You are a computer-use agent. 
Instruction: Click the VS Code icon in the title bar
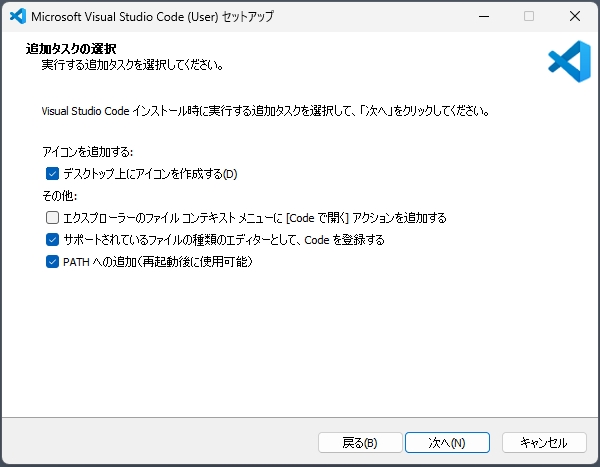[x=17, y=16]
